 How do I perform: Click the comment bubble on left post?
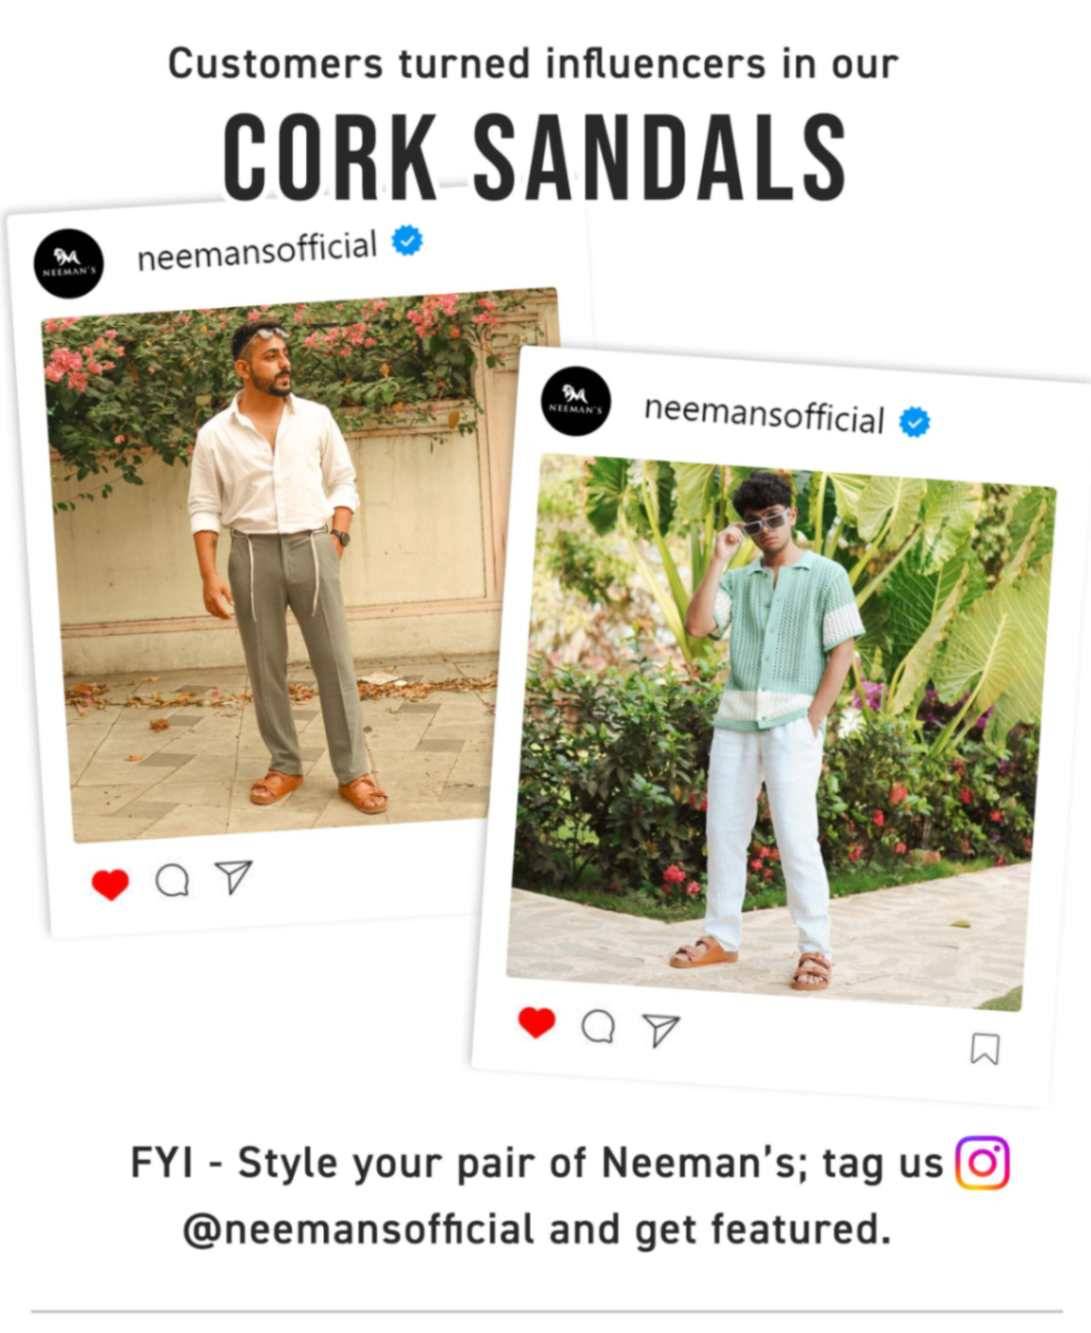172,880
